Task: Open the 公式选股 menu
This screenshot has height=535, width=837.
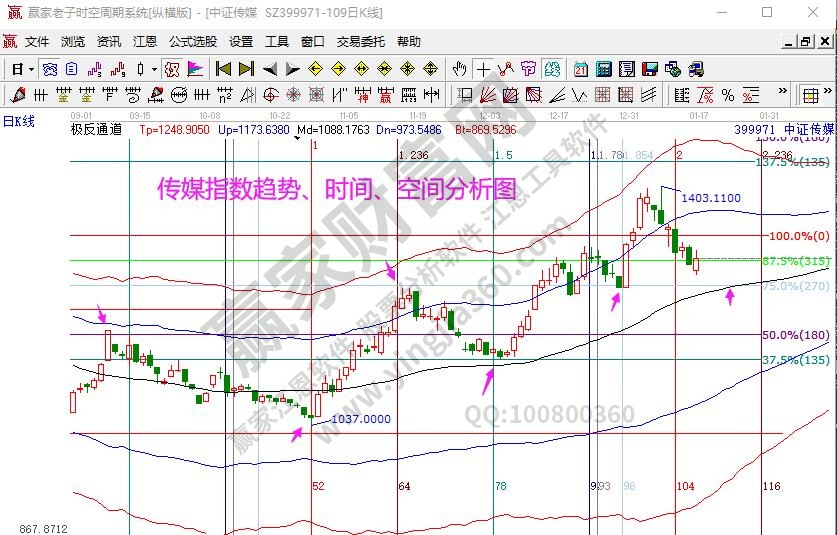Action: (x=192, y=41)
